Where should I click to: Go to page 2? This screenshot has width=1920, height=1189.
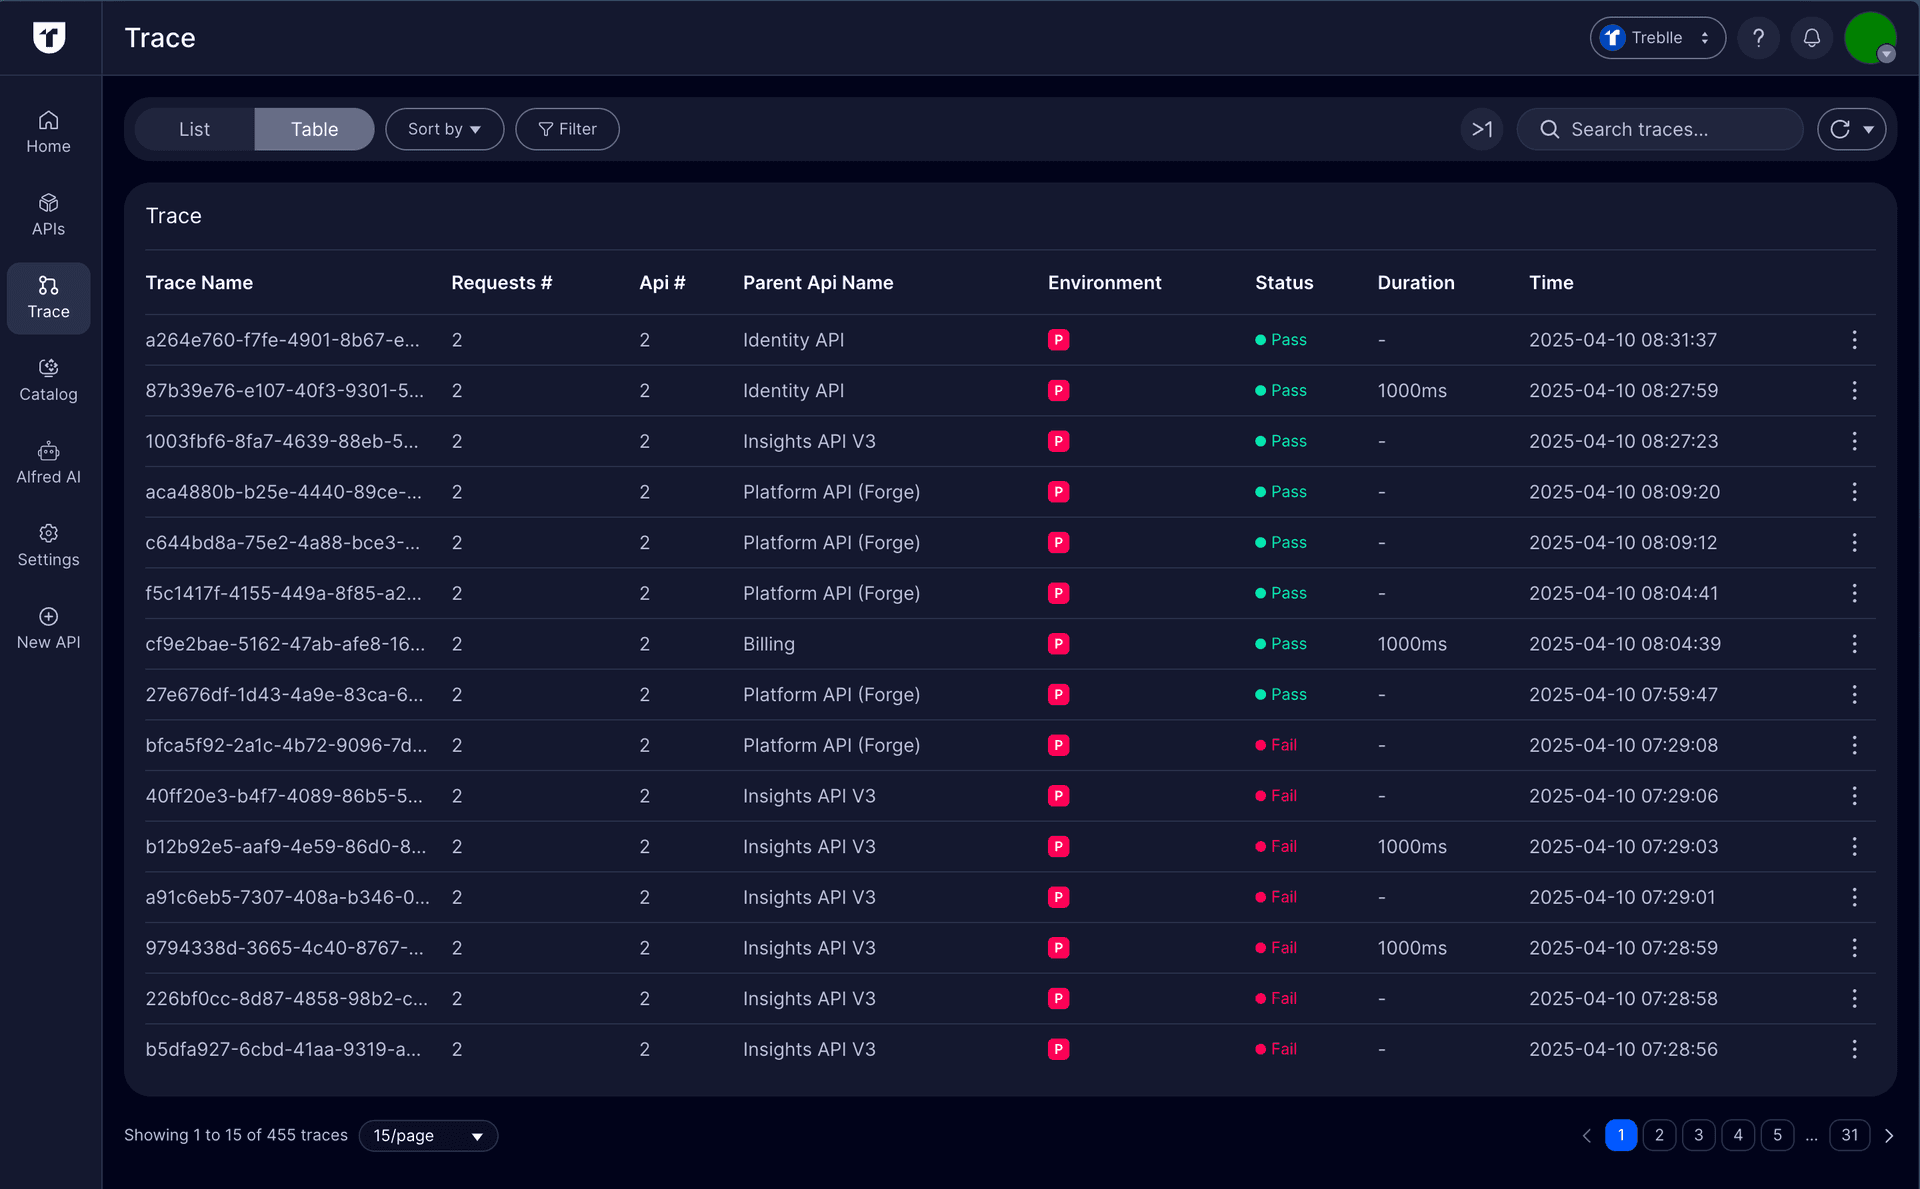click(x=1659, y=1135)
